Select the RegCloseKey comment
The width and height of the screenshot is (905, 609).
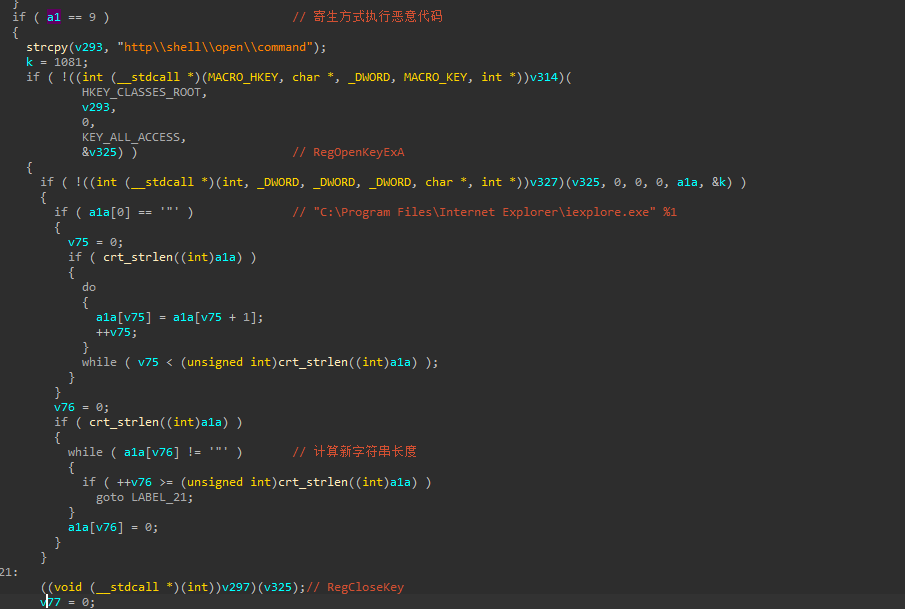(363, 587)
